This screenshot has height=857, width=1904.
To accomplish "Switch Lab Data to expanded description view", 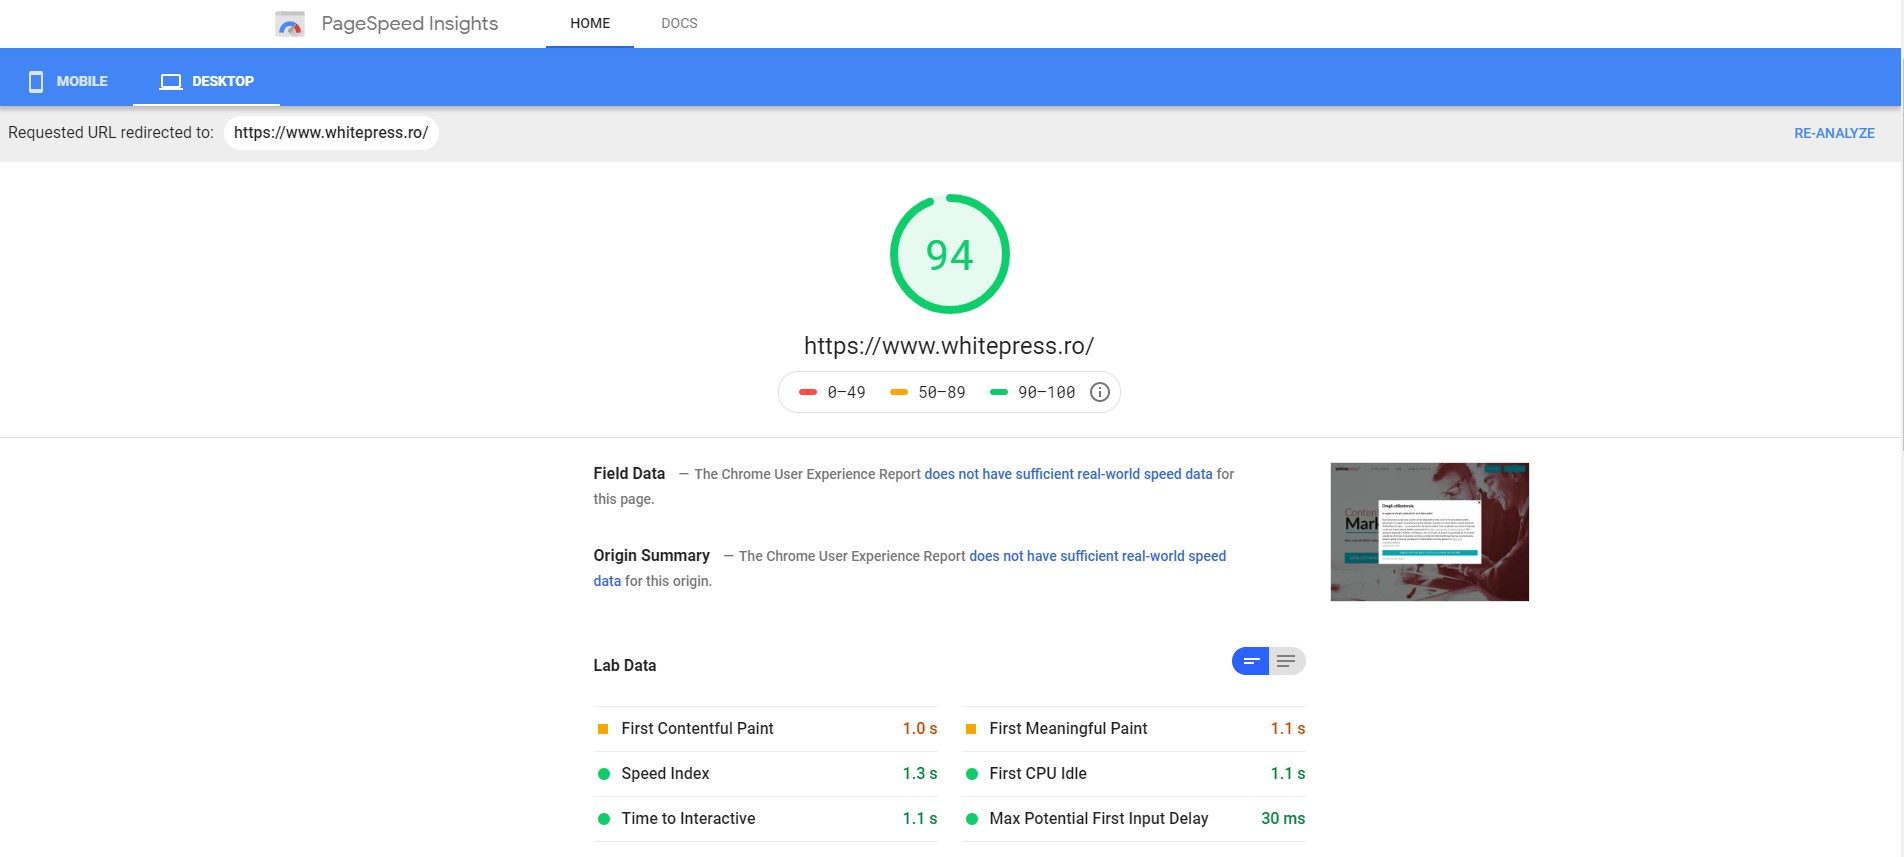I will point(1287,661).
